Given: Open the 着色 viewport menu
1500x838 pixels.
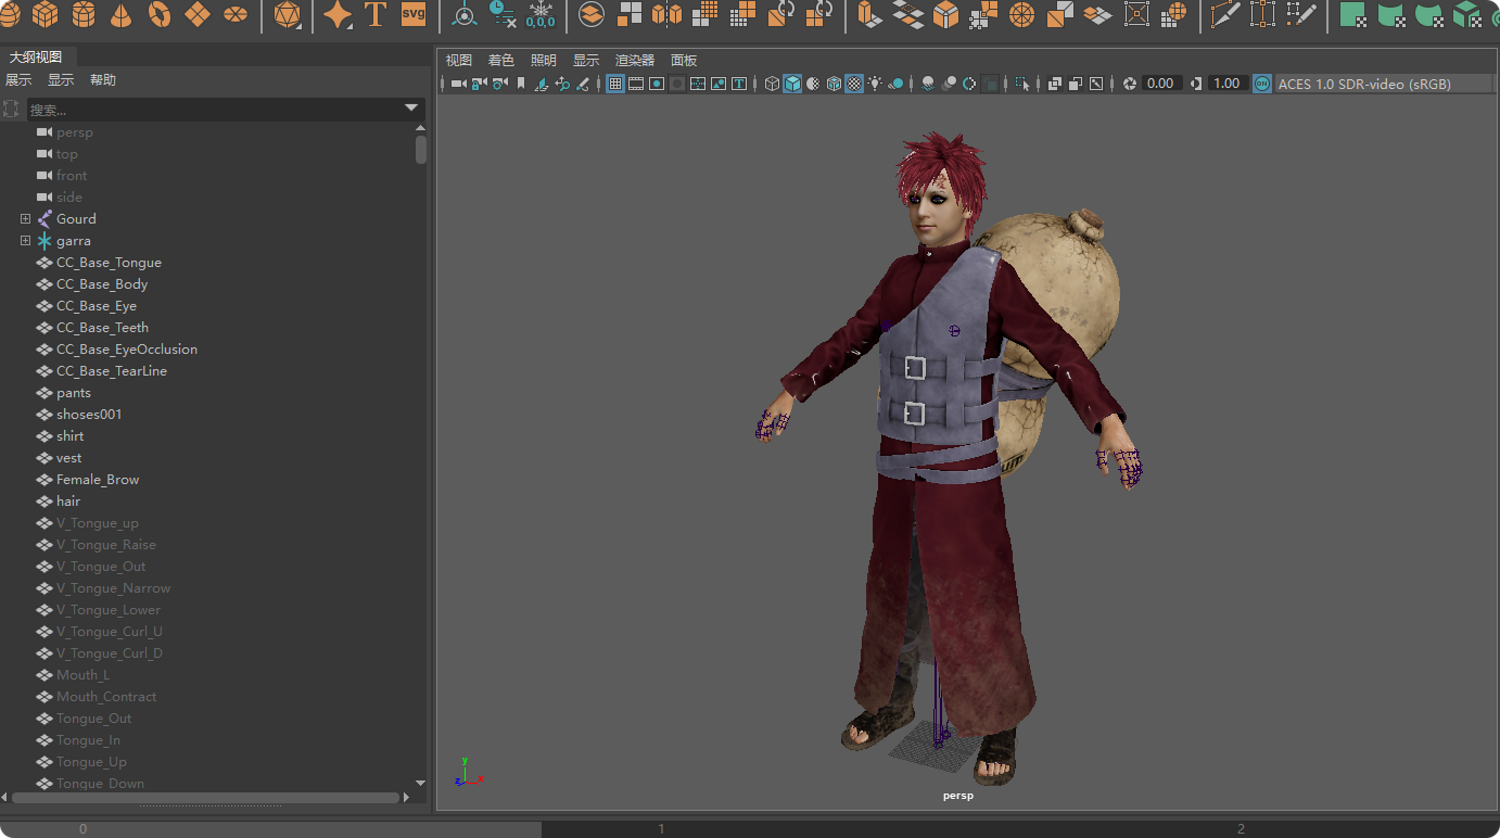Looking at the screenshot, I should 501,60.
